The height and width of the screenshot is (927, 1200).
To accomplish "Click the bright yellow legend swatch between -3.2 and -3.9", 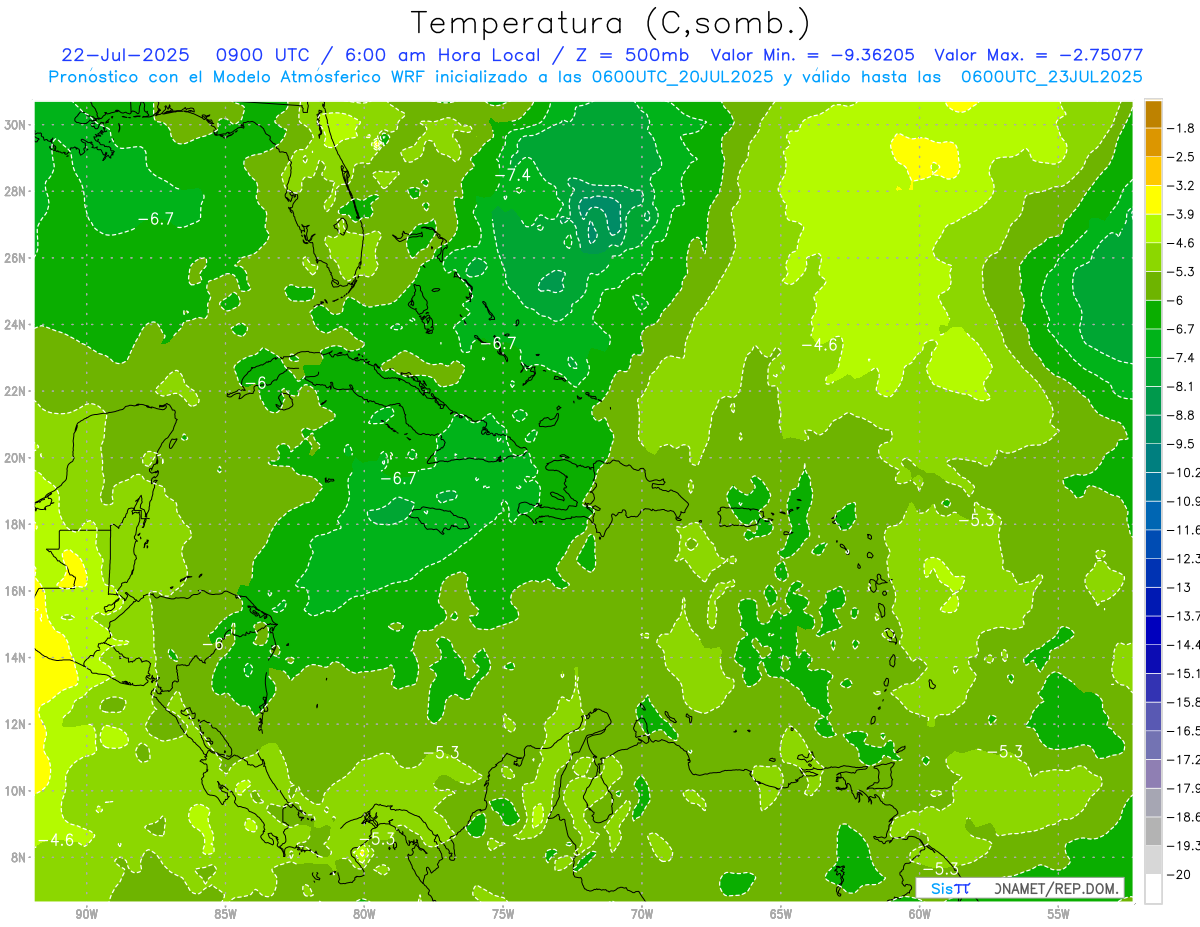I will 1153,200.
